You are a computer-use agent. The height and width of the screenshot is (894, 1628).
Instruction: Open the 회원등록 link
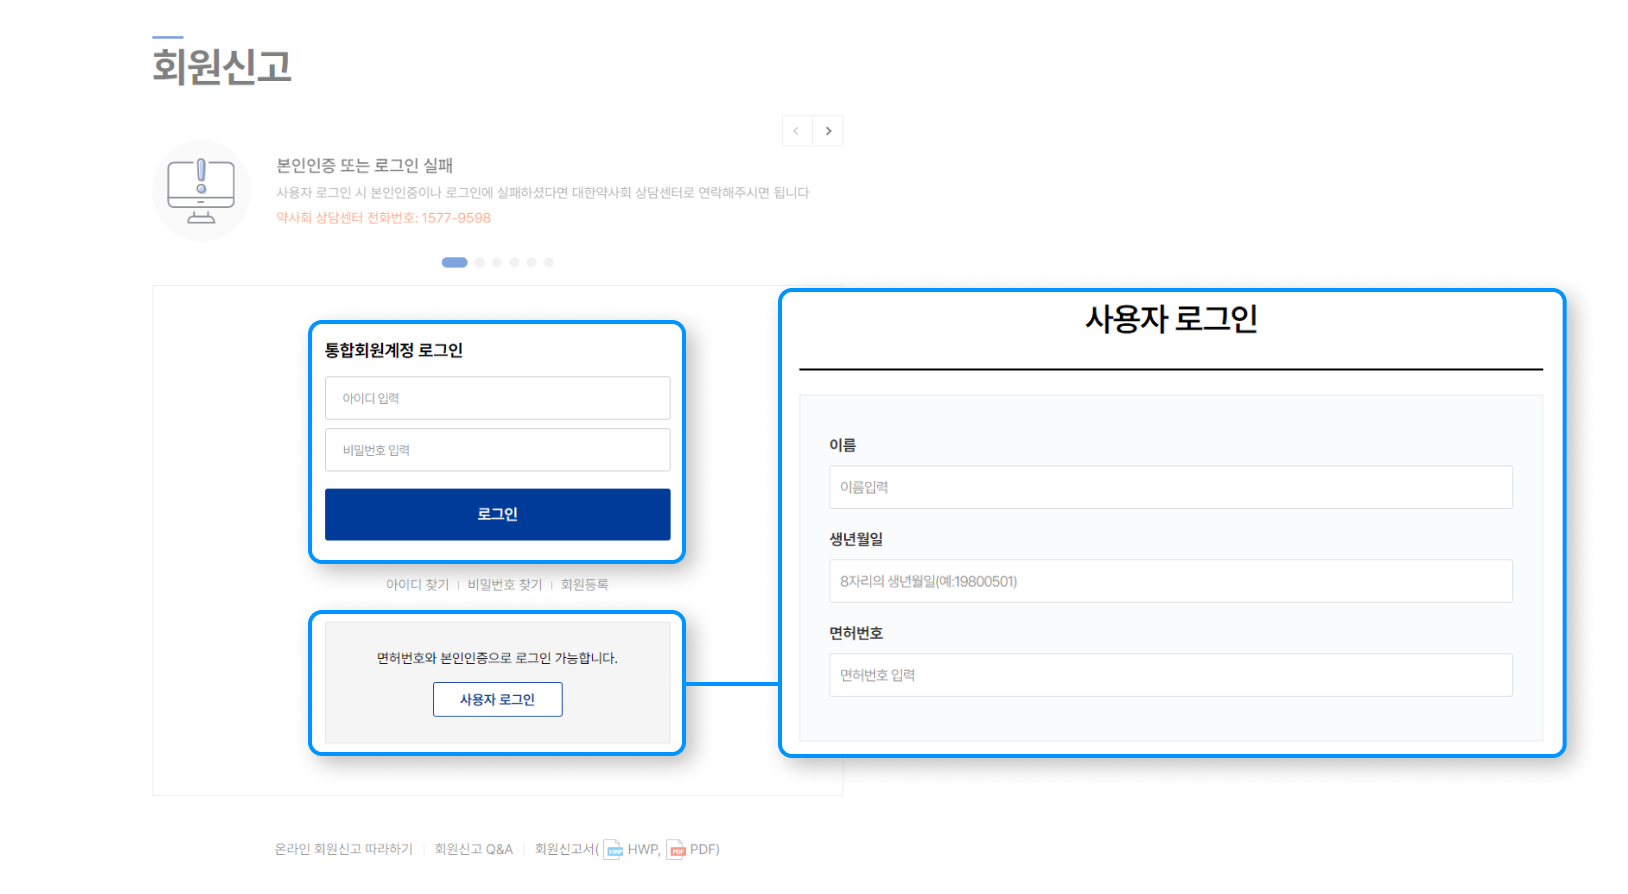584,585
